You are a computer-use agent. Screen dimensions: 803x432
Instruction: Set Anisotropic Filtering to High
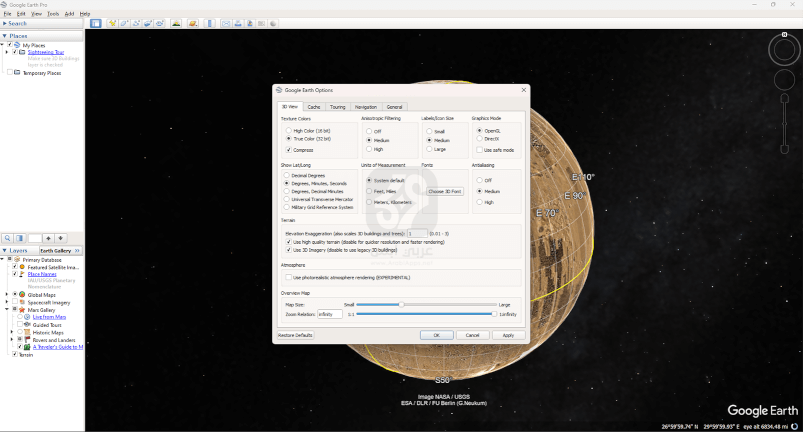(x=369, y=149)
